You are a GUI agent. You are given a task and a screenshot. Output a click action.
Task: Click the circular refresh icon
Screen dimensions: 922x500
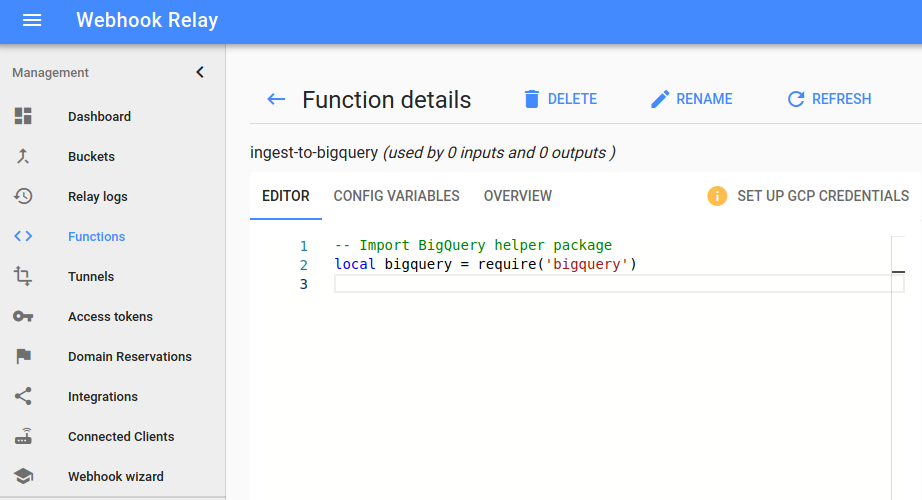(x=796, y=99)
